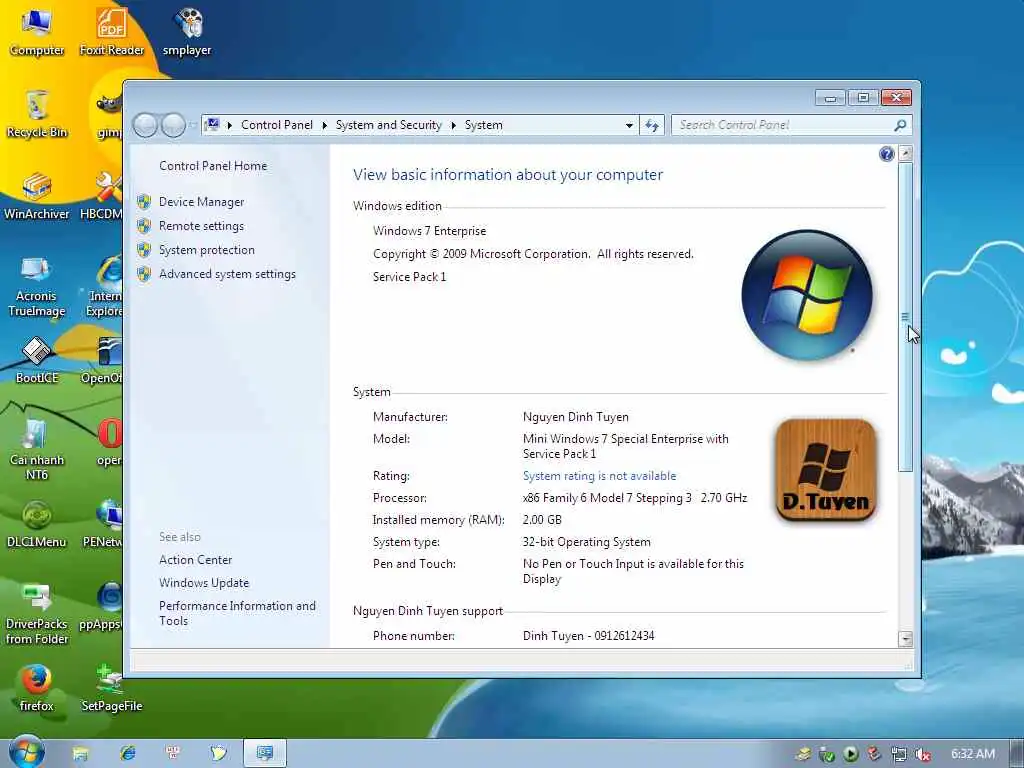Open Action Center
Image resolution: width=1024 pixels, height=768 pixels.
[x=195, y=560]
